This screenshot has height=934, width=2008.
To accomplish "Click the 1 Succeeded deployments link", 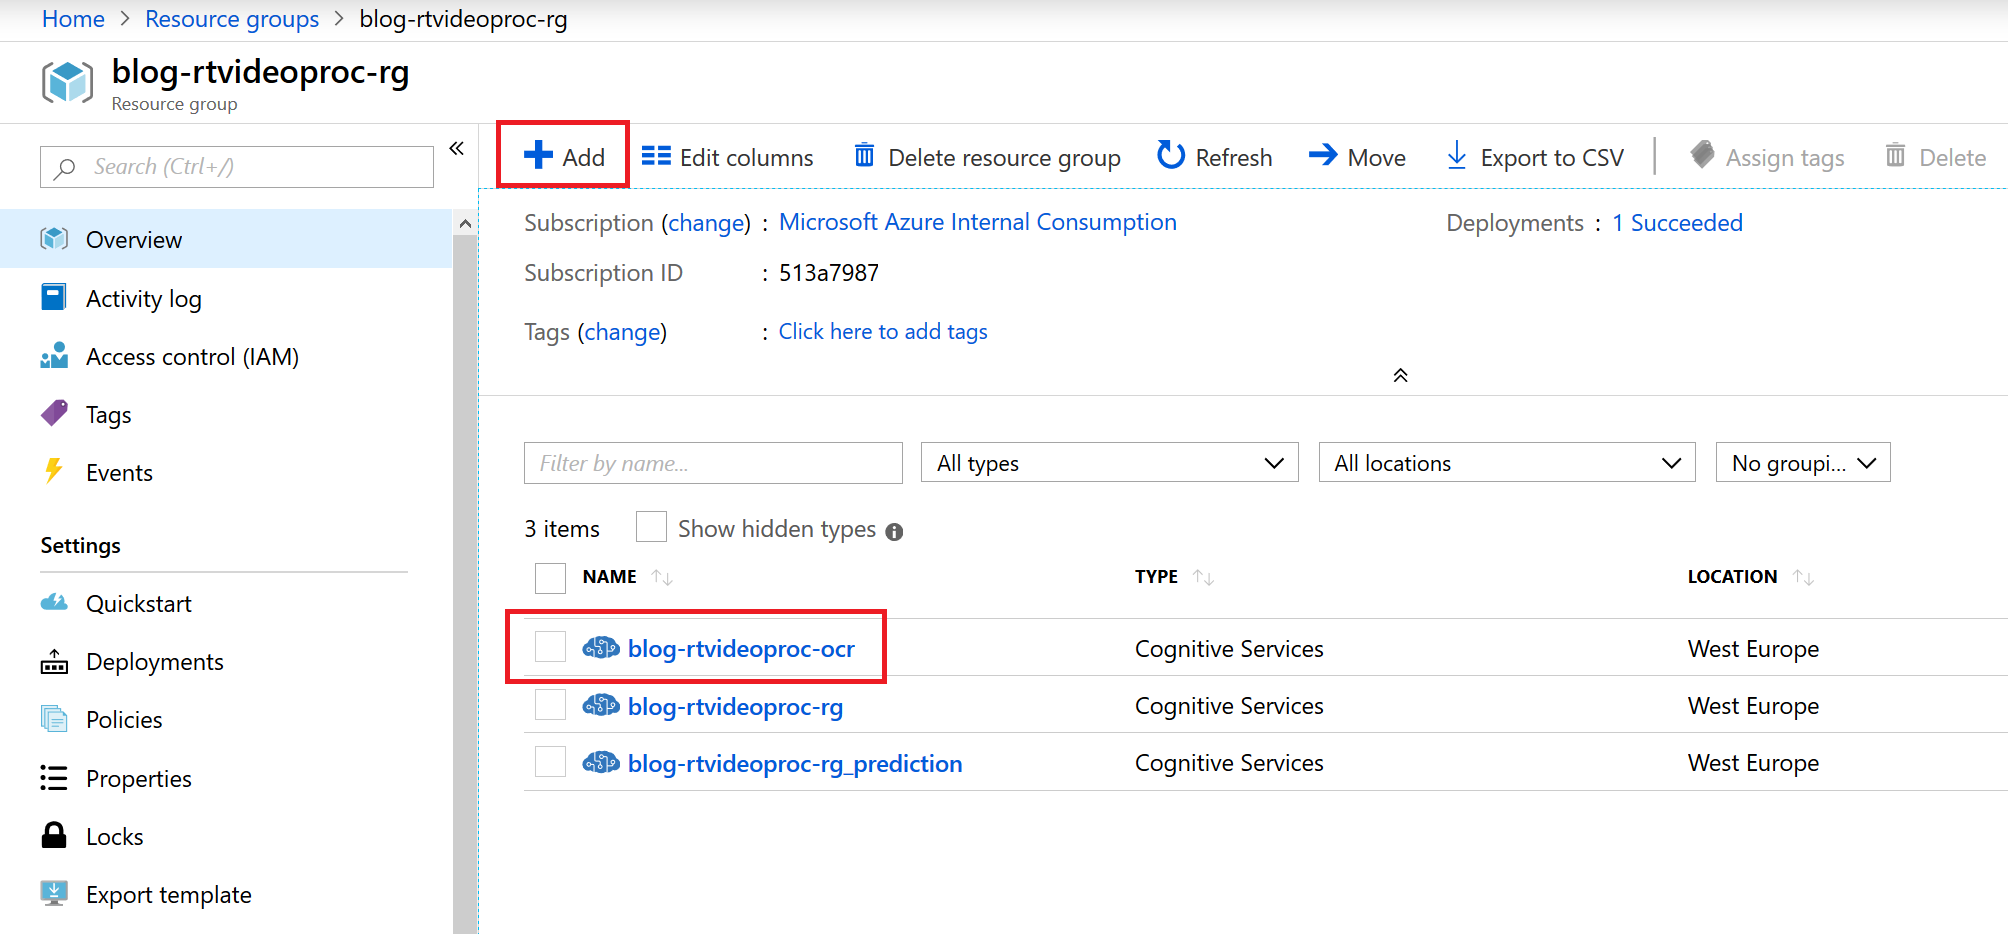I will tap(1676, 223).
